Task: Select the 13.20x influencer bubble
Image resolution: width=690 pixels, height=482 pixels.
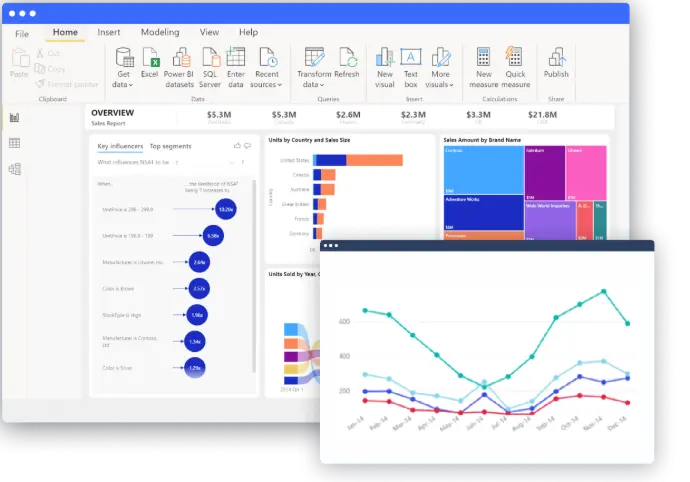Action: [226, 209]
